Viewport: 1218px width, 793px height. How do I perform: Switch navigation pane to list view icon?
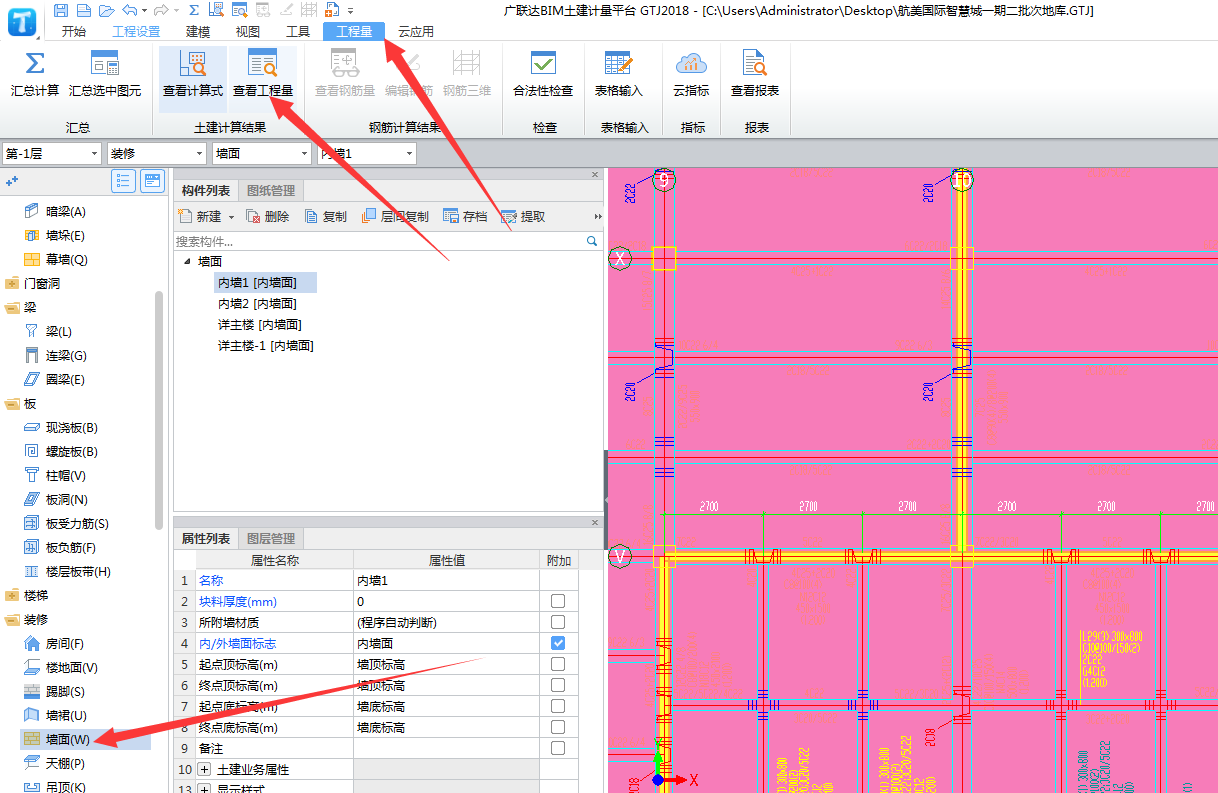(124, 181)
